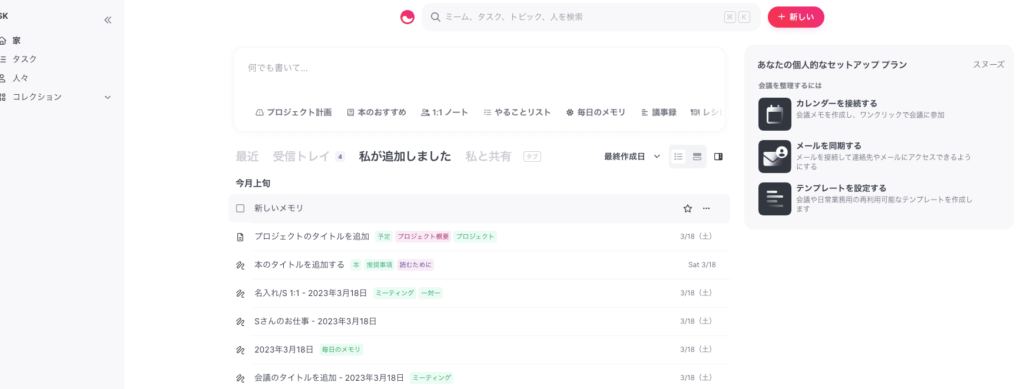Open the 最終作成日 sort dropdown
Viewport: 1024px width, 389px height.
coord(632,157)
